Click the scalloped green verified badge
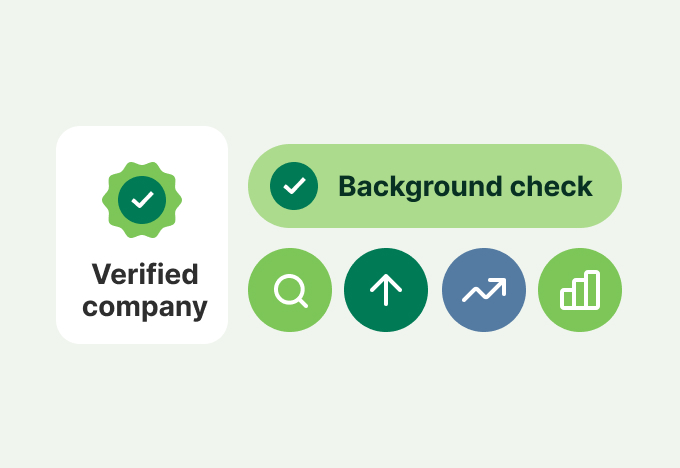The height and width of the screenshot is (468, 680). [142, 200]
